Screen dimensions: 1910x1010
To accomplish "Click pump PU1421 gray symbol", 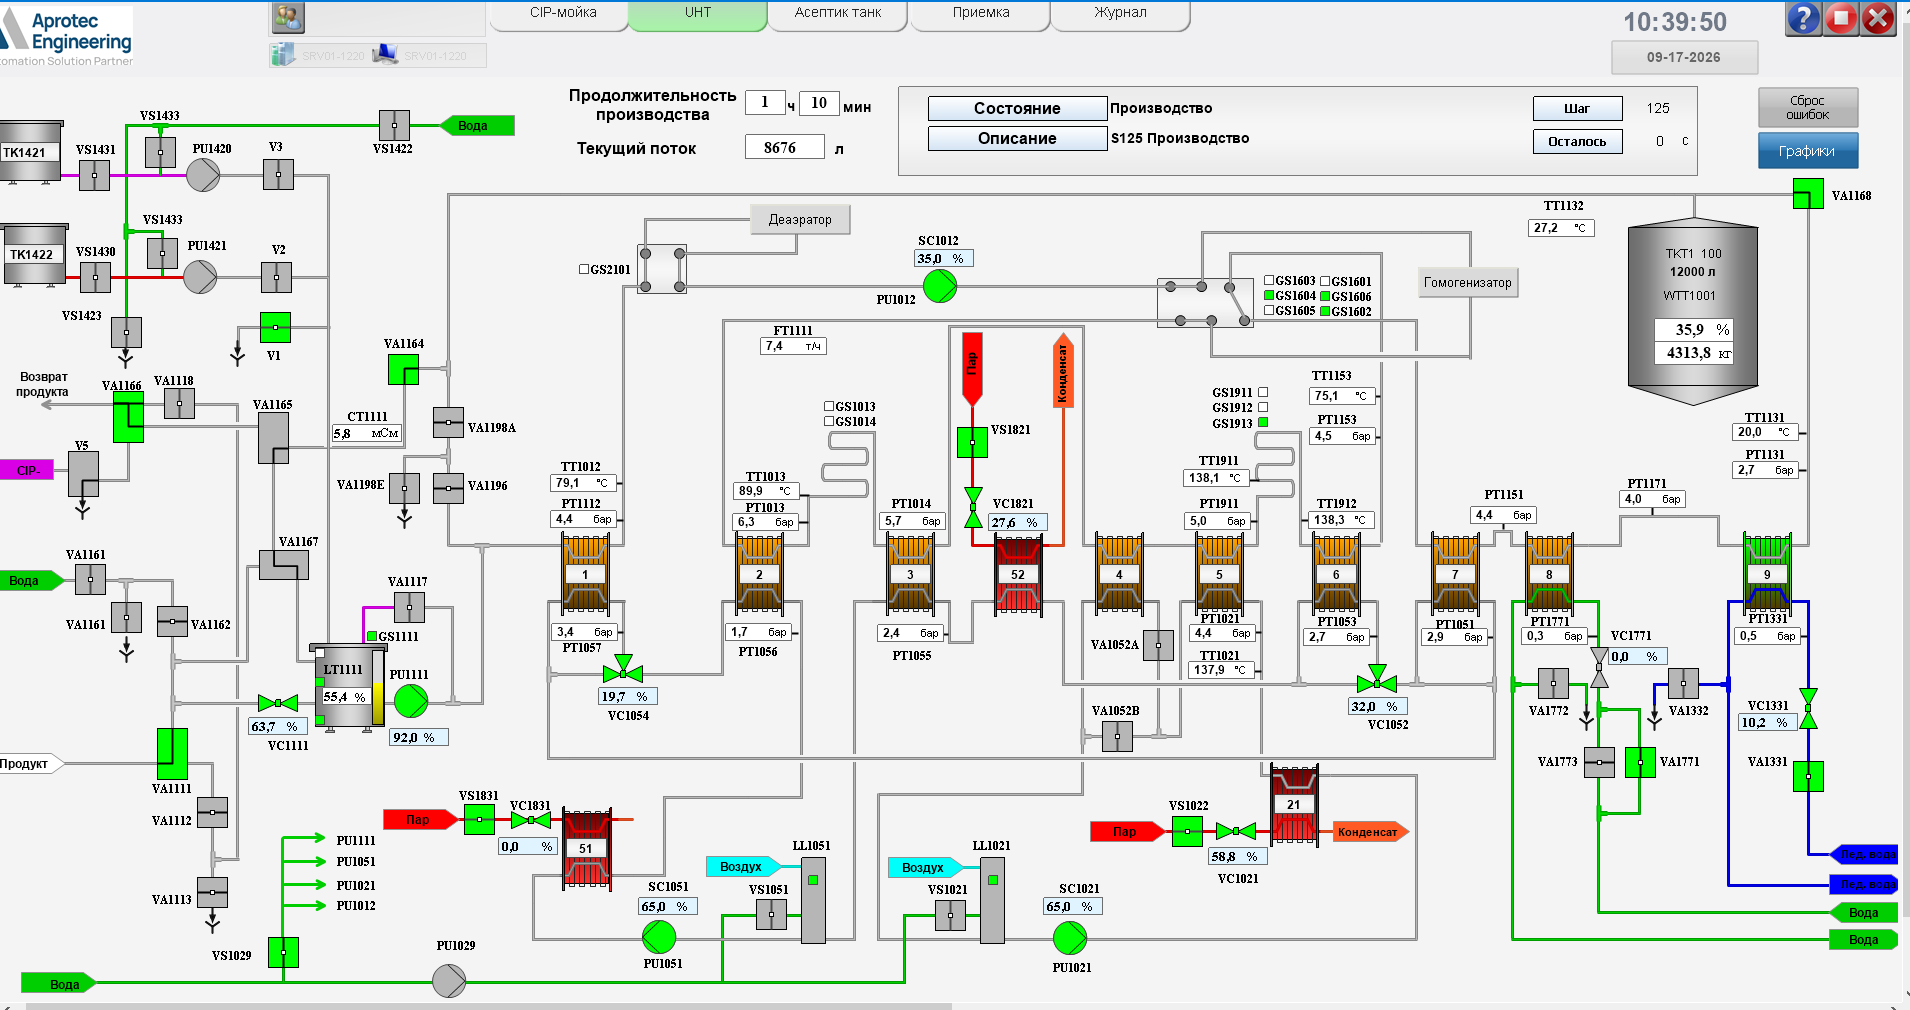I will [x=200, y=277].
